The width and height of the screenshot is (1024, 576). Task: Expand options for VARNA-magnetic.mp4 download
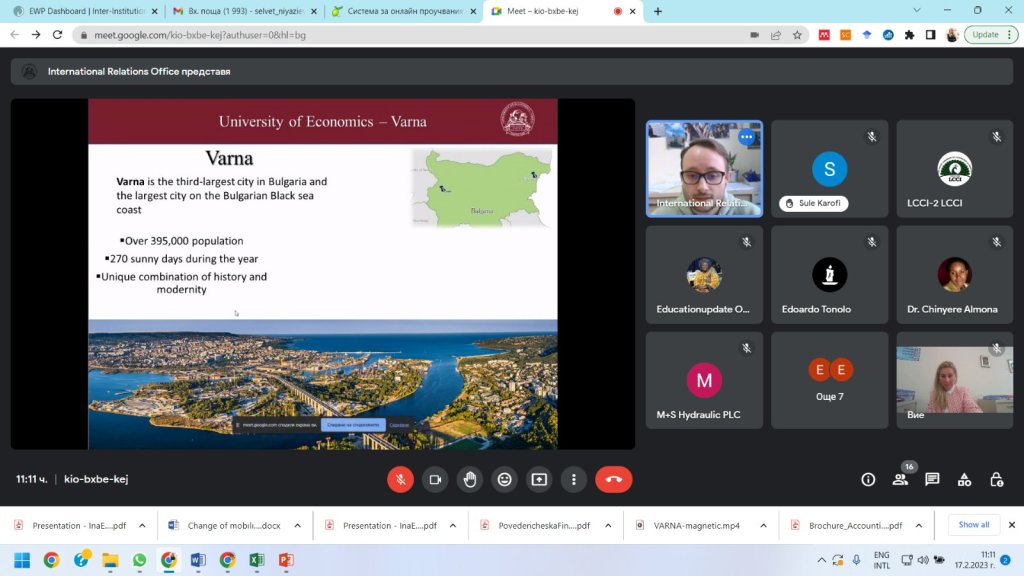(x=763, y=525)
